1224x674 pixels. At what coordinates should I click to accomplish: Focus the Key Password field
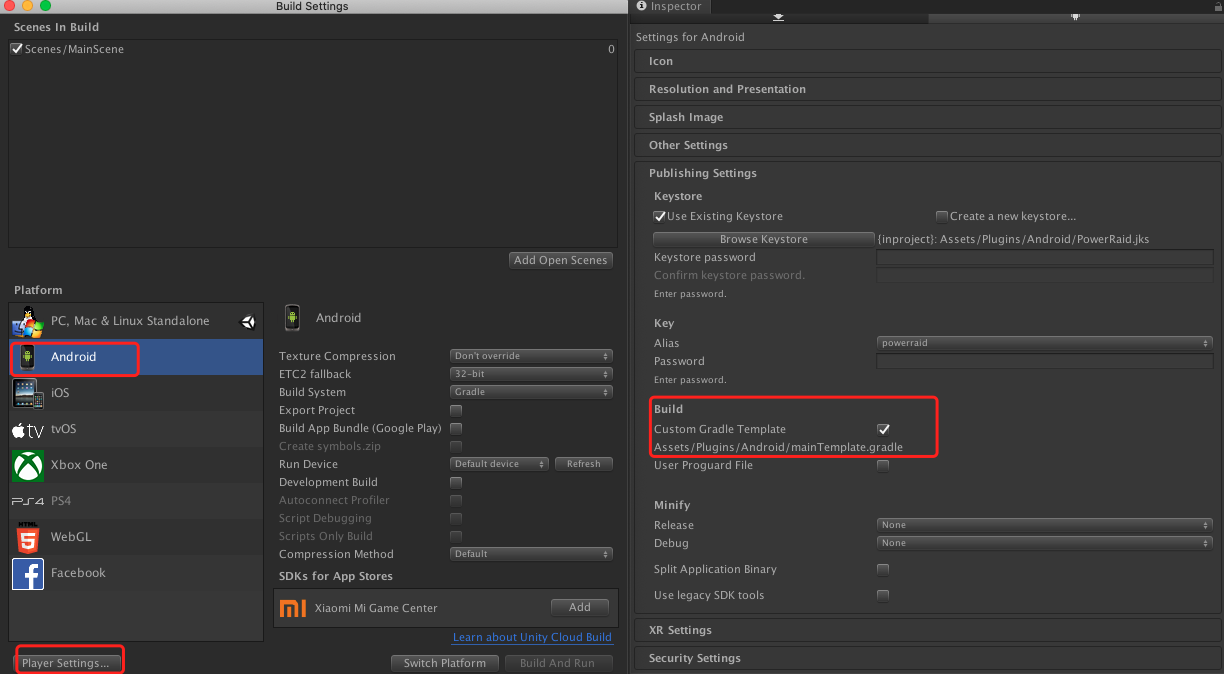tap(1045, 361)
